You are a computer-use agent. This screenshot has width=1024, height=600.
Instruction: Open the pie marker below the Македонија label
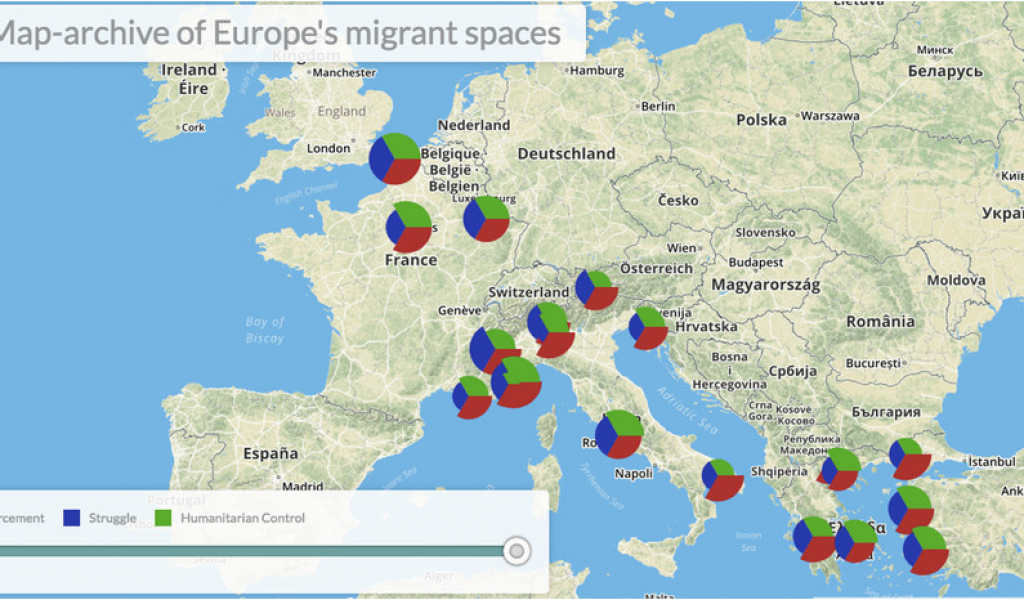coord(839,469)
